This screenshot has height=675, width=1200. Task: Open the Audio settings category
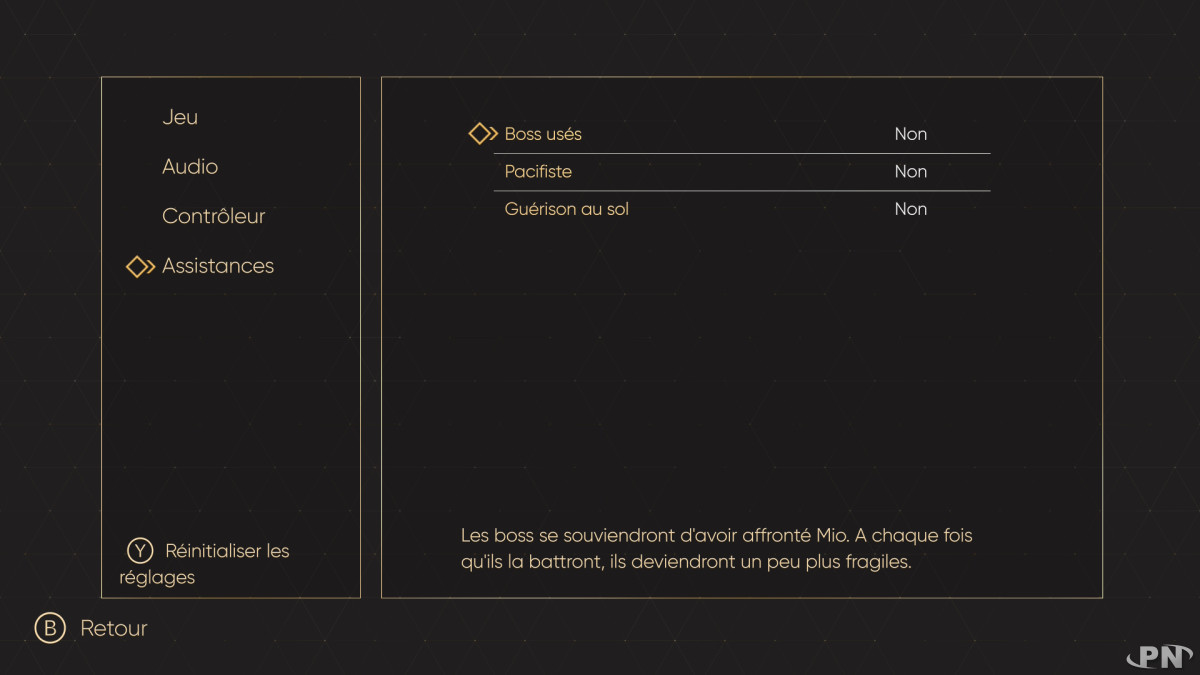click(x=190, y=167)
